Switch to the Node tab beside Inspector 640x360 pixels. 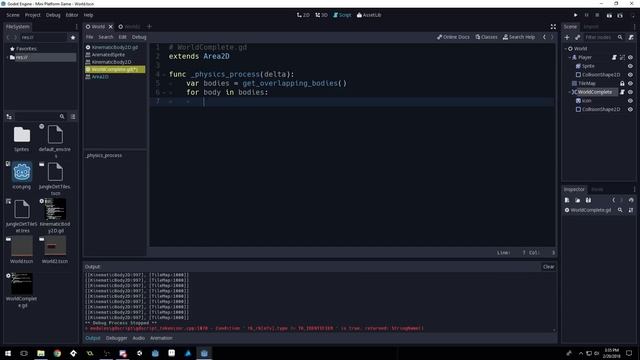tap(597, 189)
